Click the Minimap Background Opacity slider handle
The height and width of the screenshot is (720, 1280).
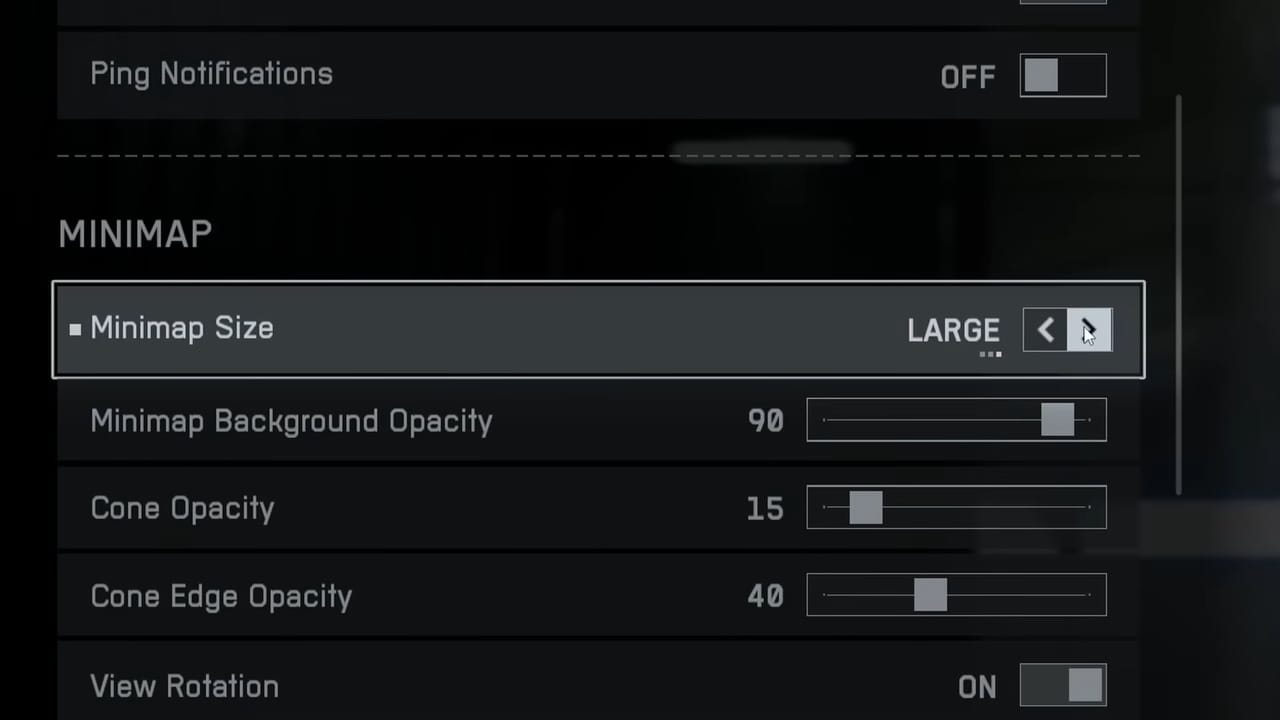pos(1057,421)
